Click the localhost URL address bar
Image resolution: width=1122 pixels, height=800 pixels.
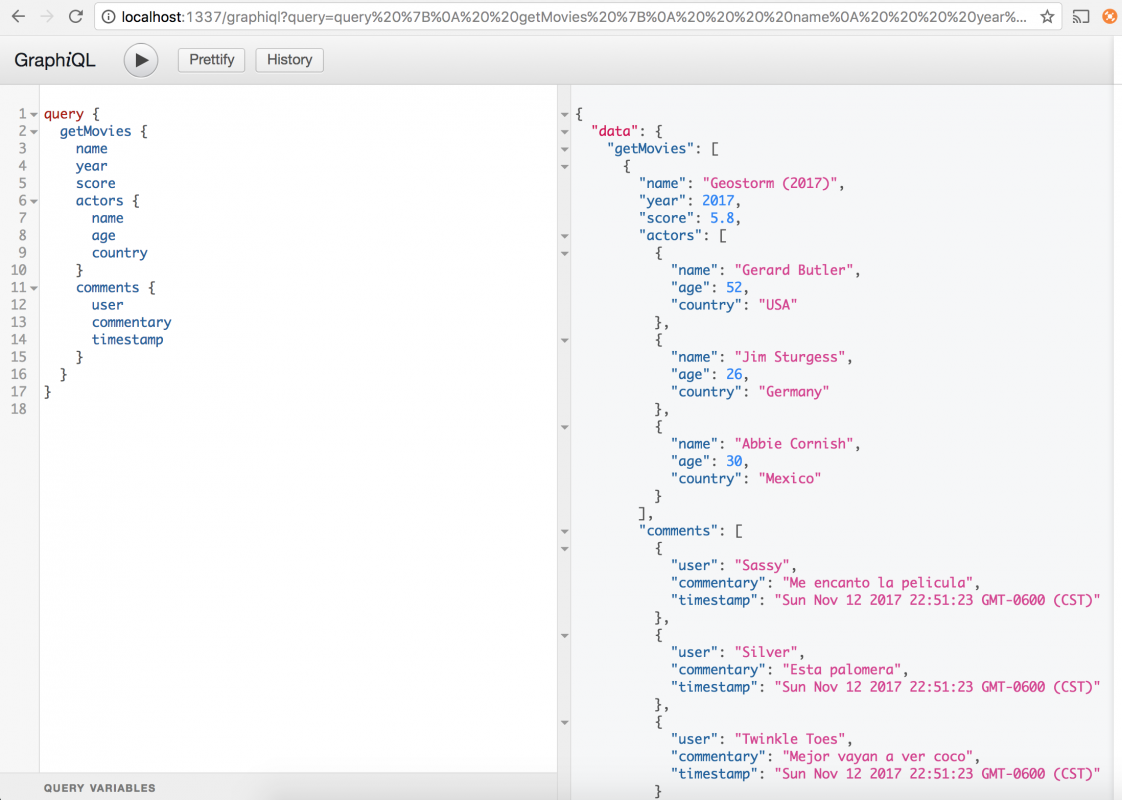click(x=570, y=17)
